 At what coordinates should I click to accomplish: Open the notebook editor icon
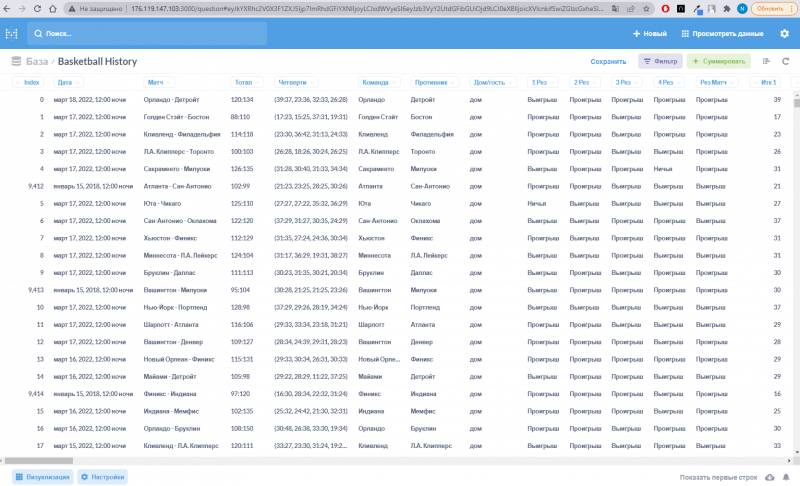pos(767,61)
